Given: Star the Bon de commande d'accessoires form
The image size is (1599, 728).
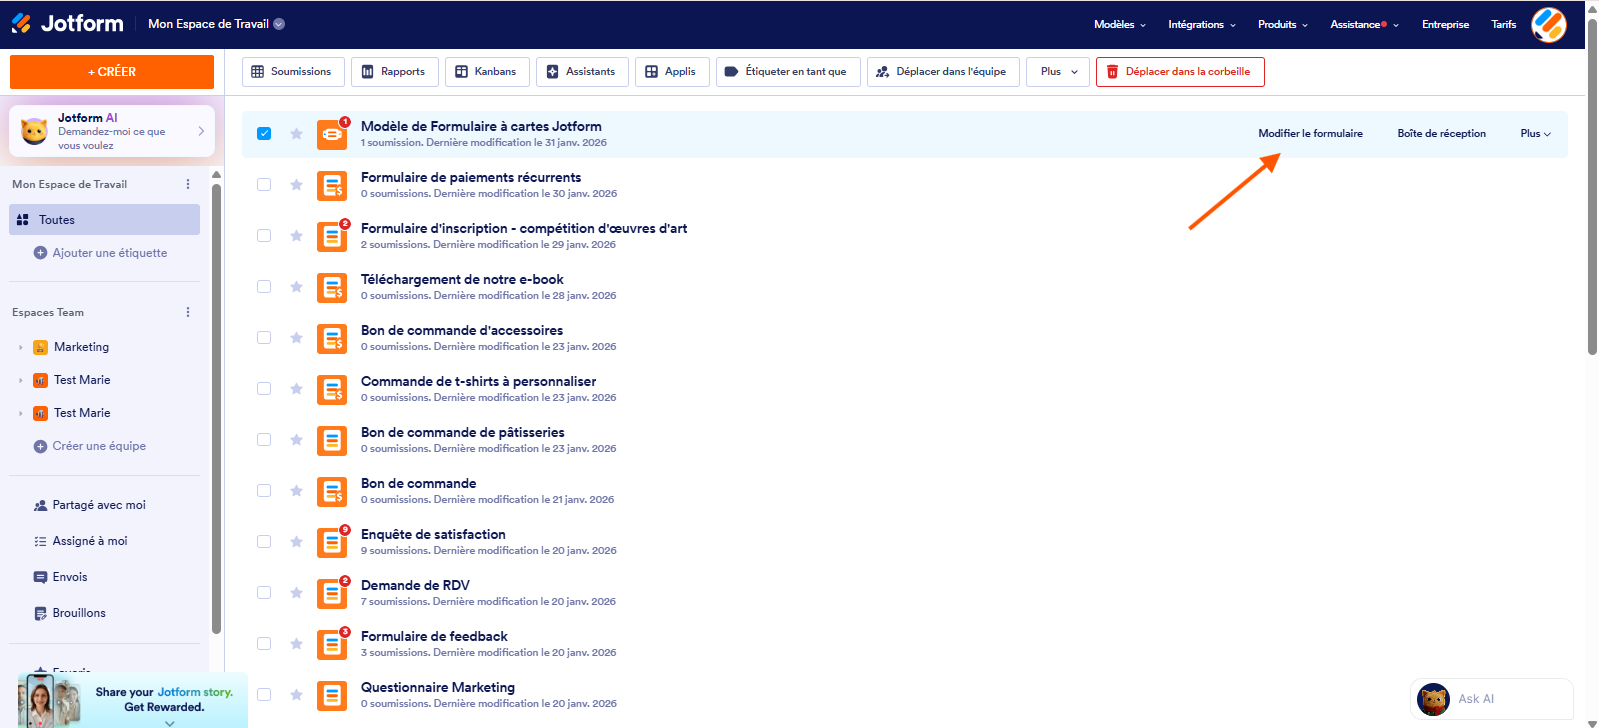Looking at the screenshot, I should tap(296, 337).
